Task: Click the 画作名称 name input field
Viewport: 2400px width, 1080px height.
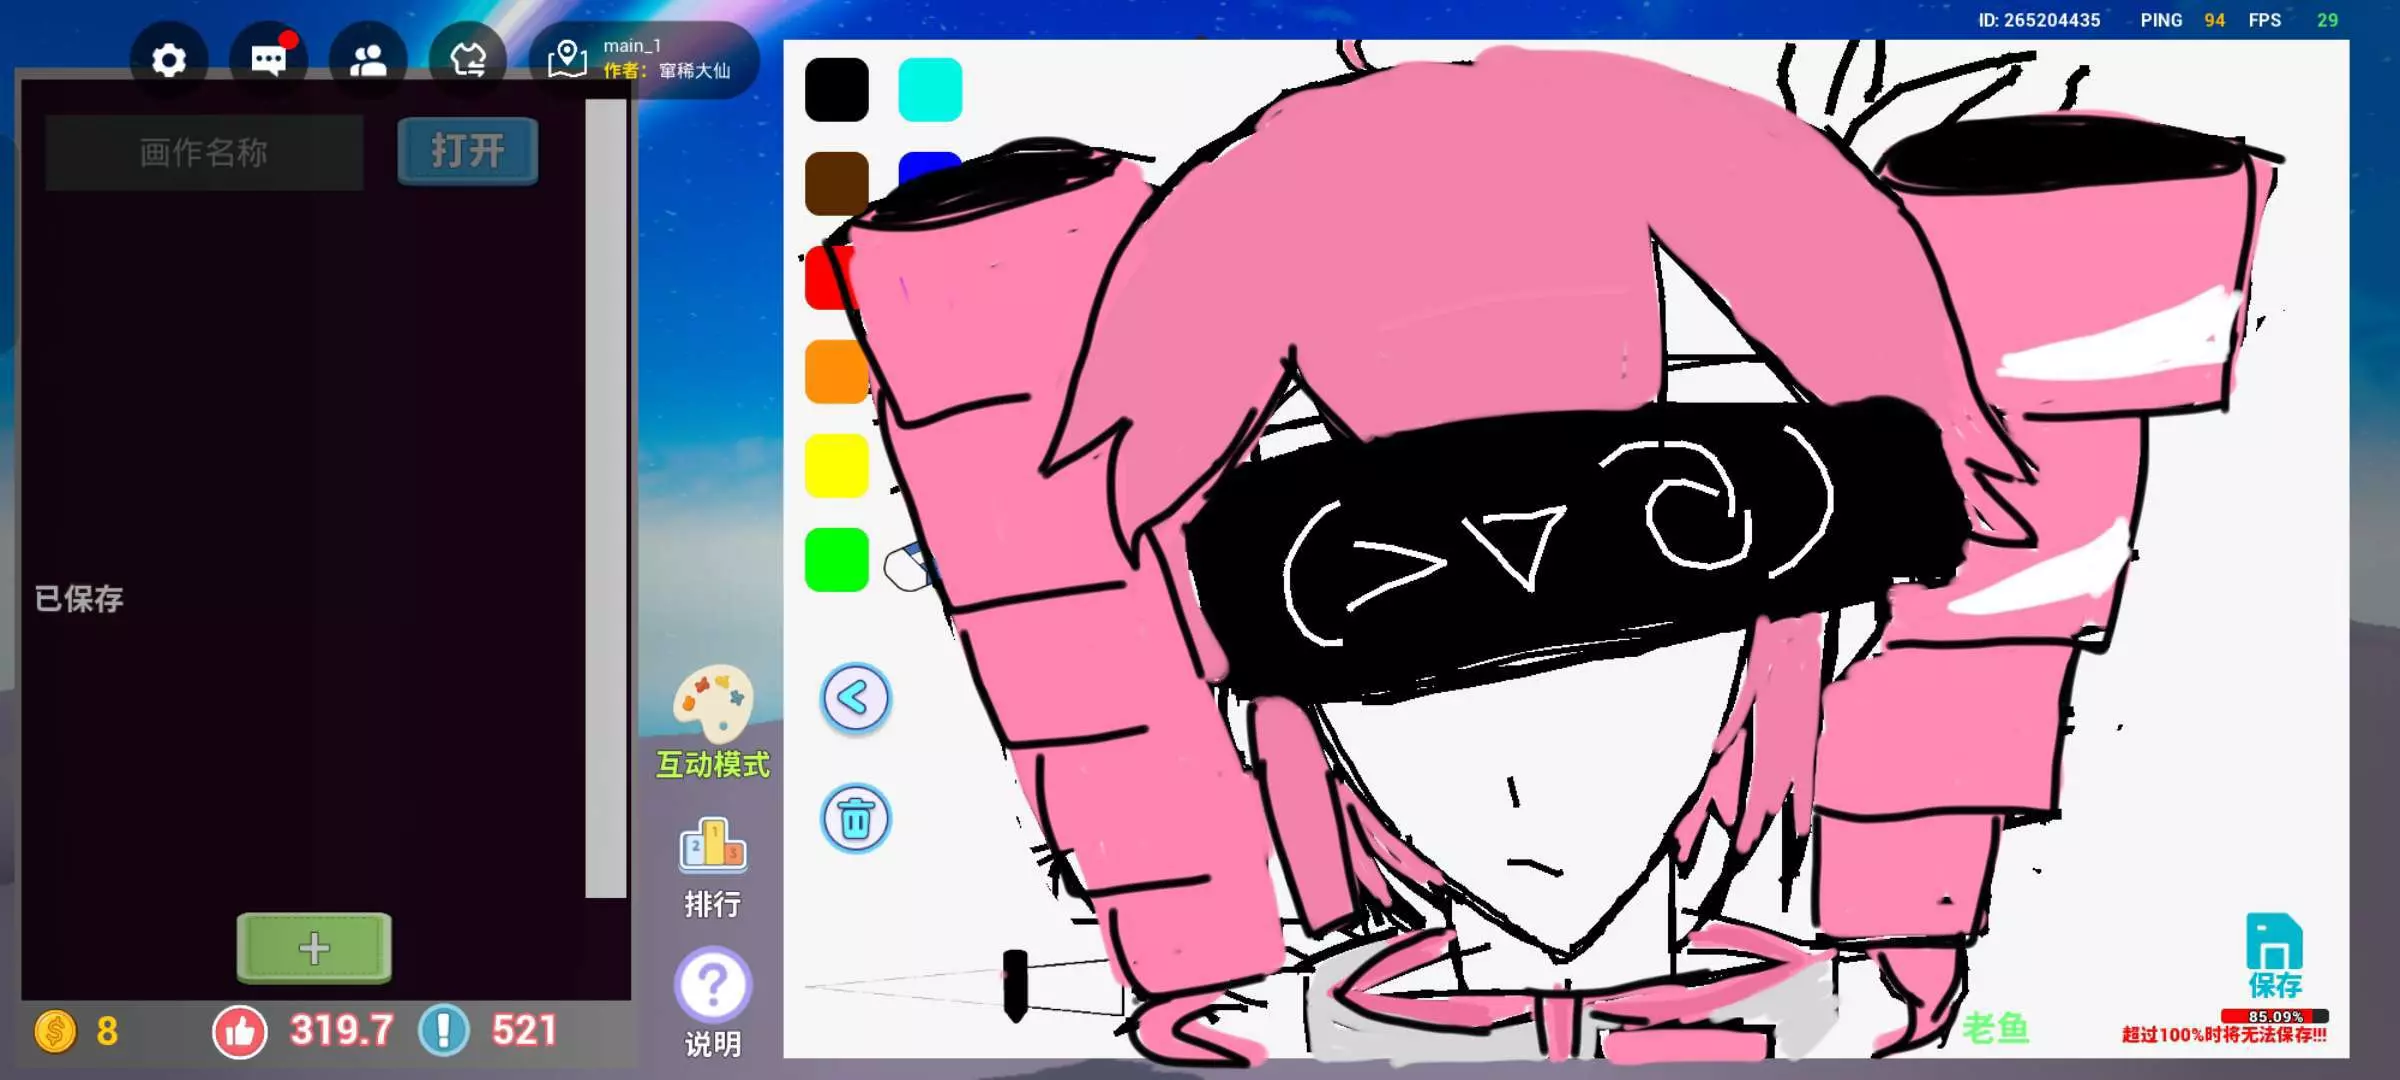Action: [x=204, y=153]
